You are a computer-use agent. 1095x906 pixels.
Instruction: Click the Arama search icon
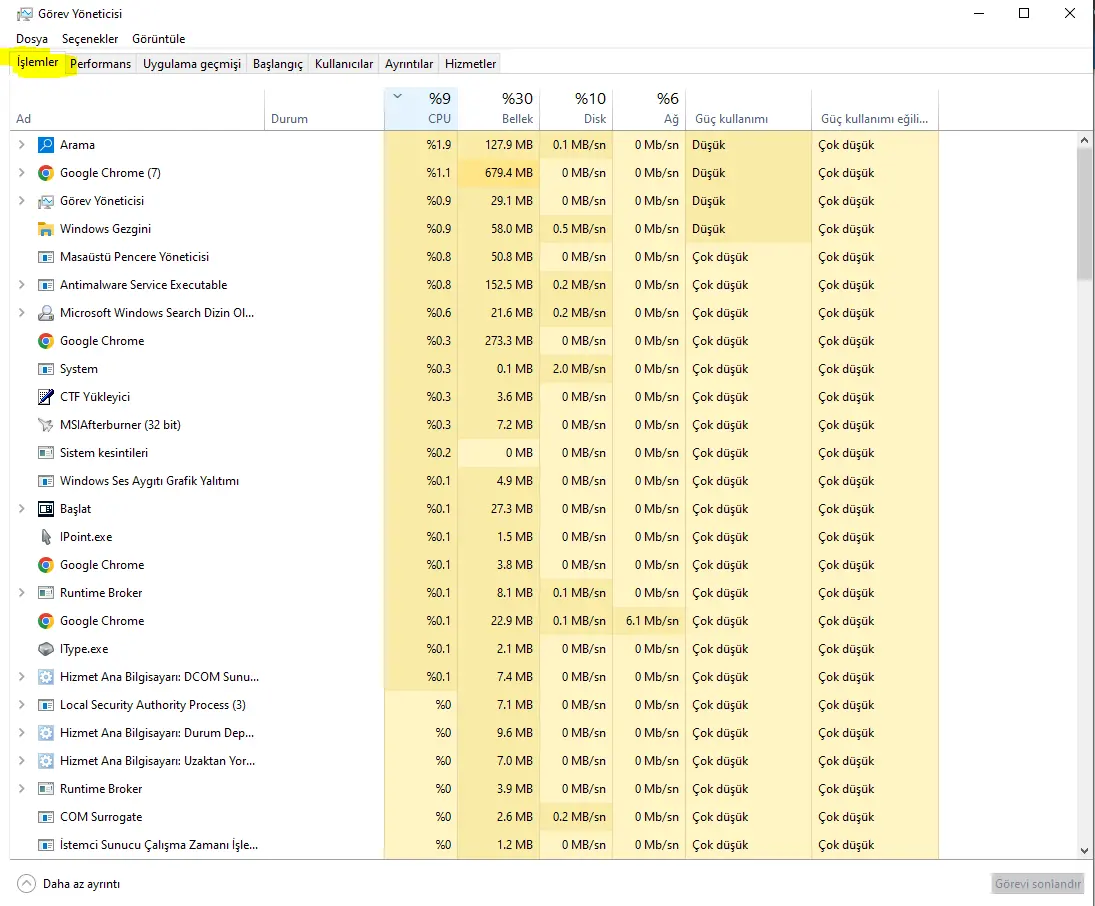click(x=45, y=145)
